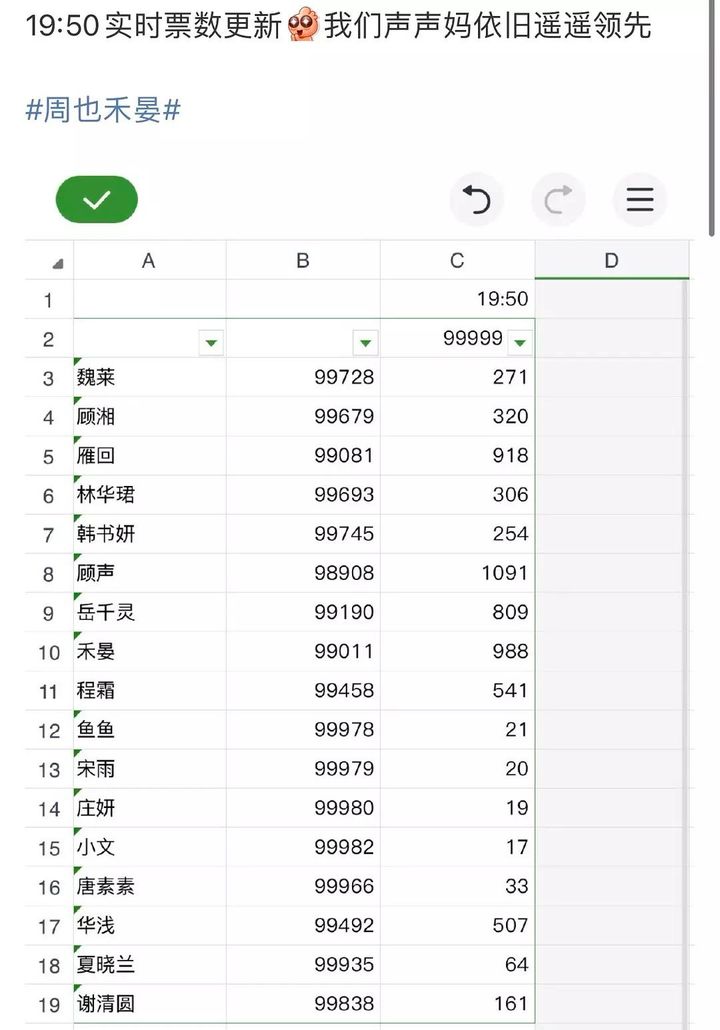Click value 99081 in column B

(344, 455)
